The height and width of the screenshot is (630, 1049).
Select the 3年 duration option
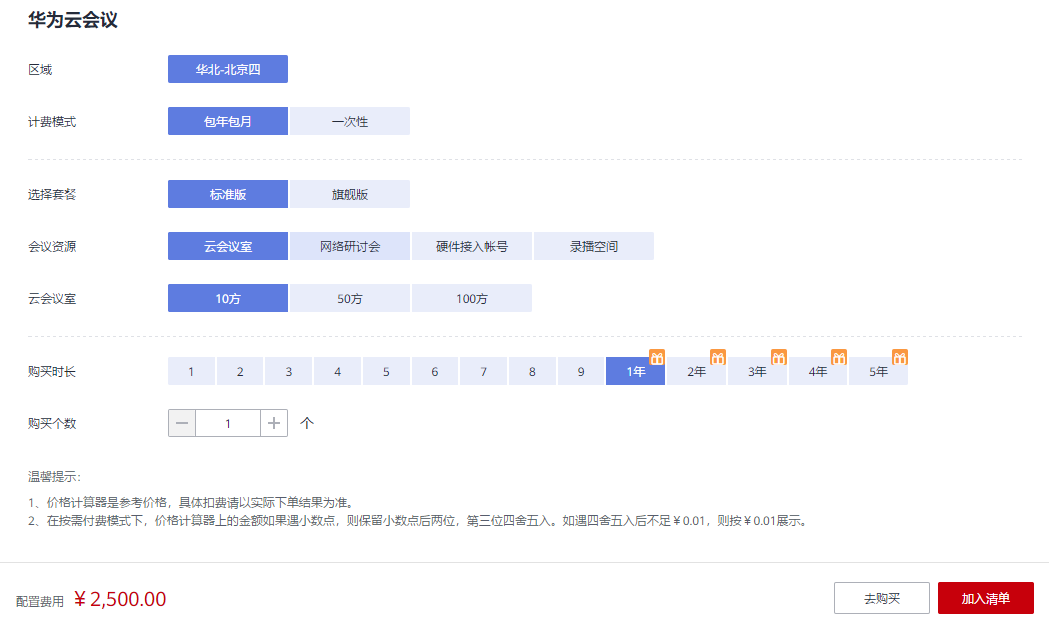tap(757, 372)
